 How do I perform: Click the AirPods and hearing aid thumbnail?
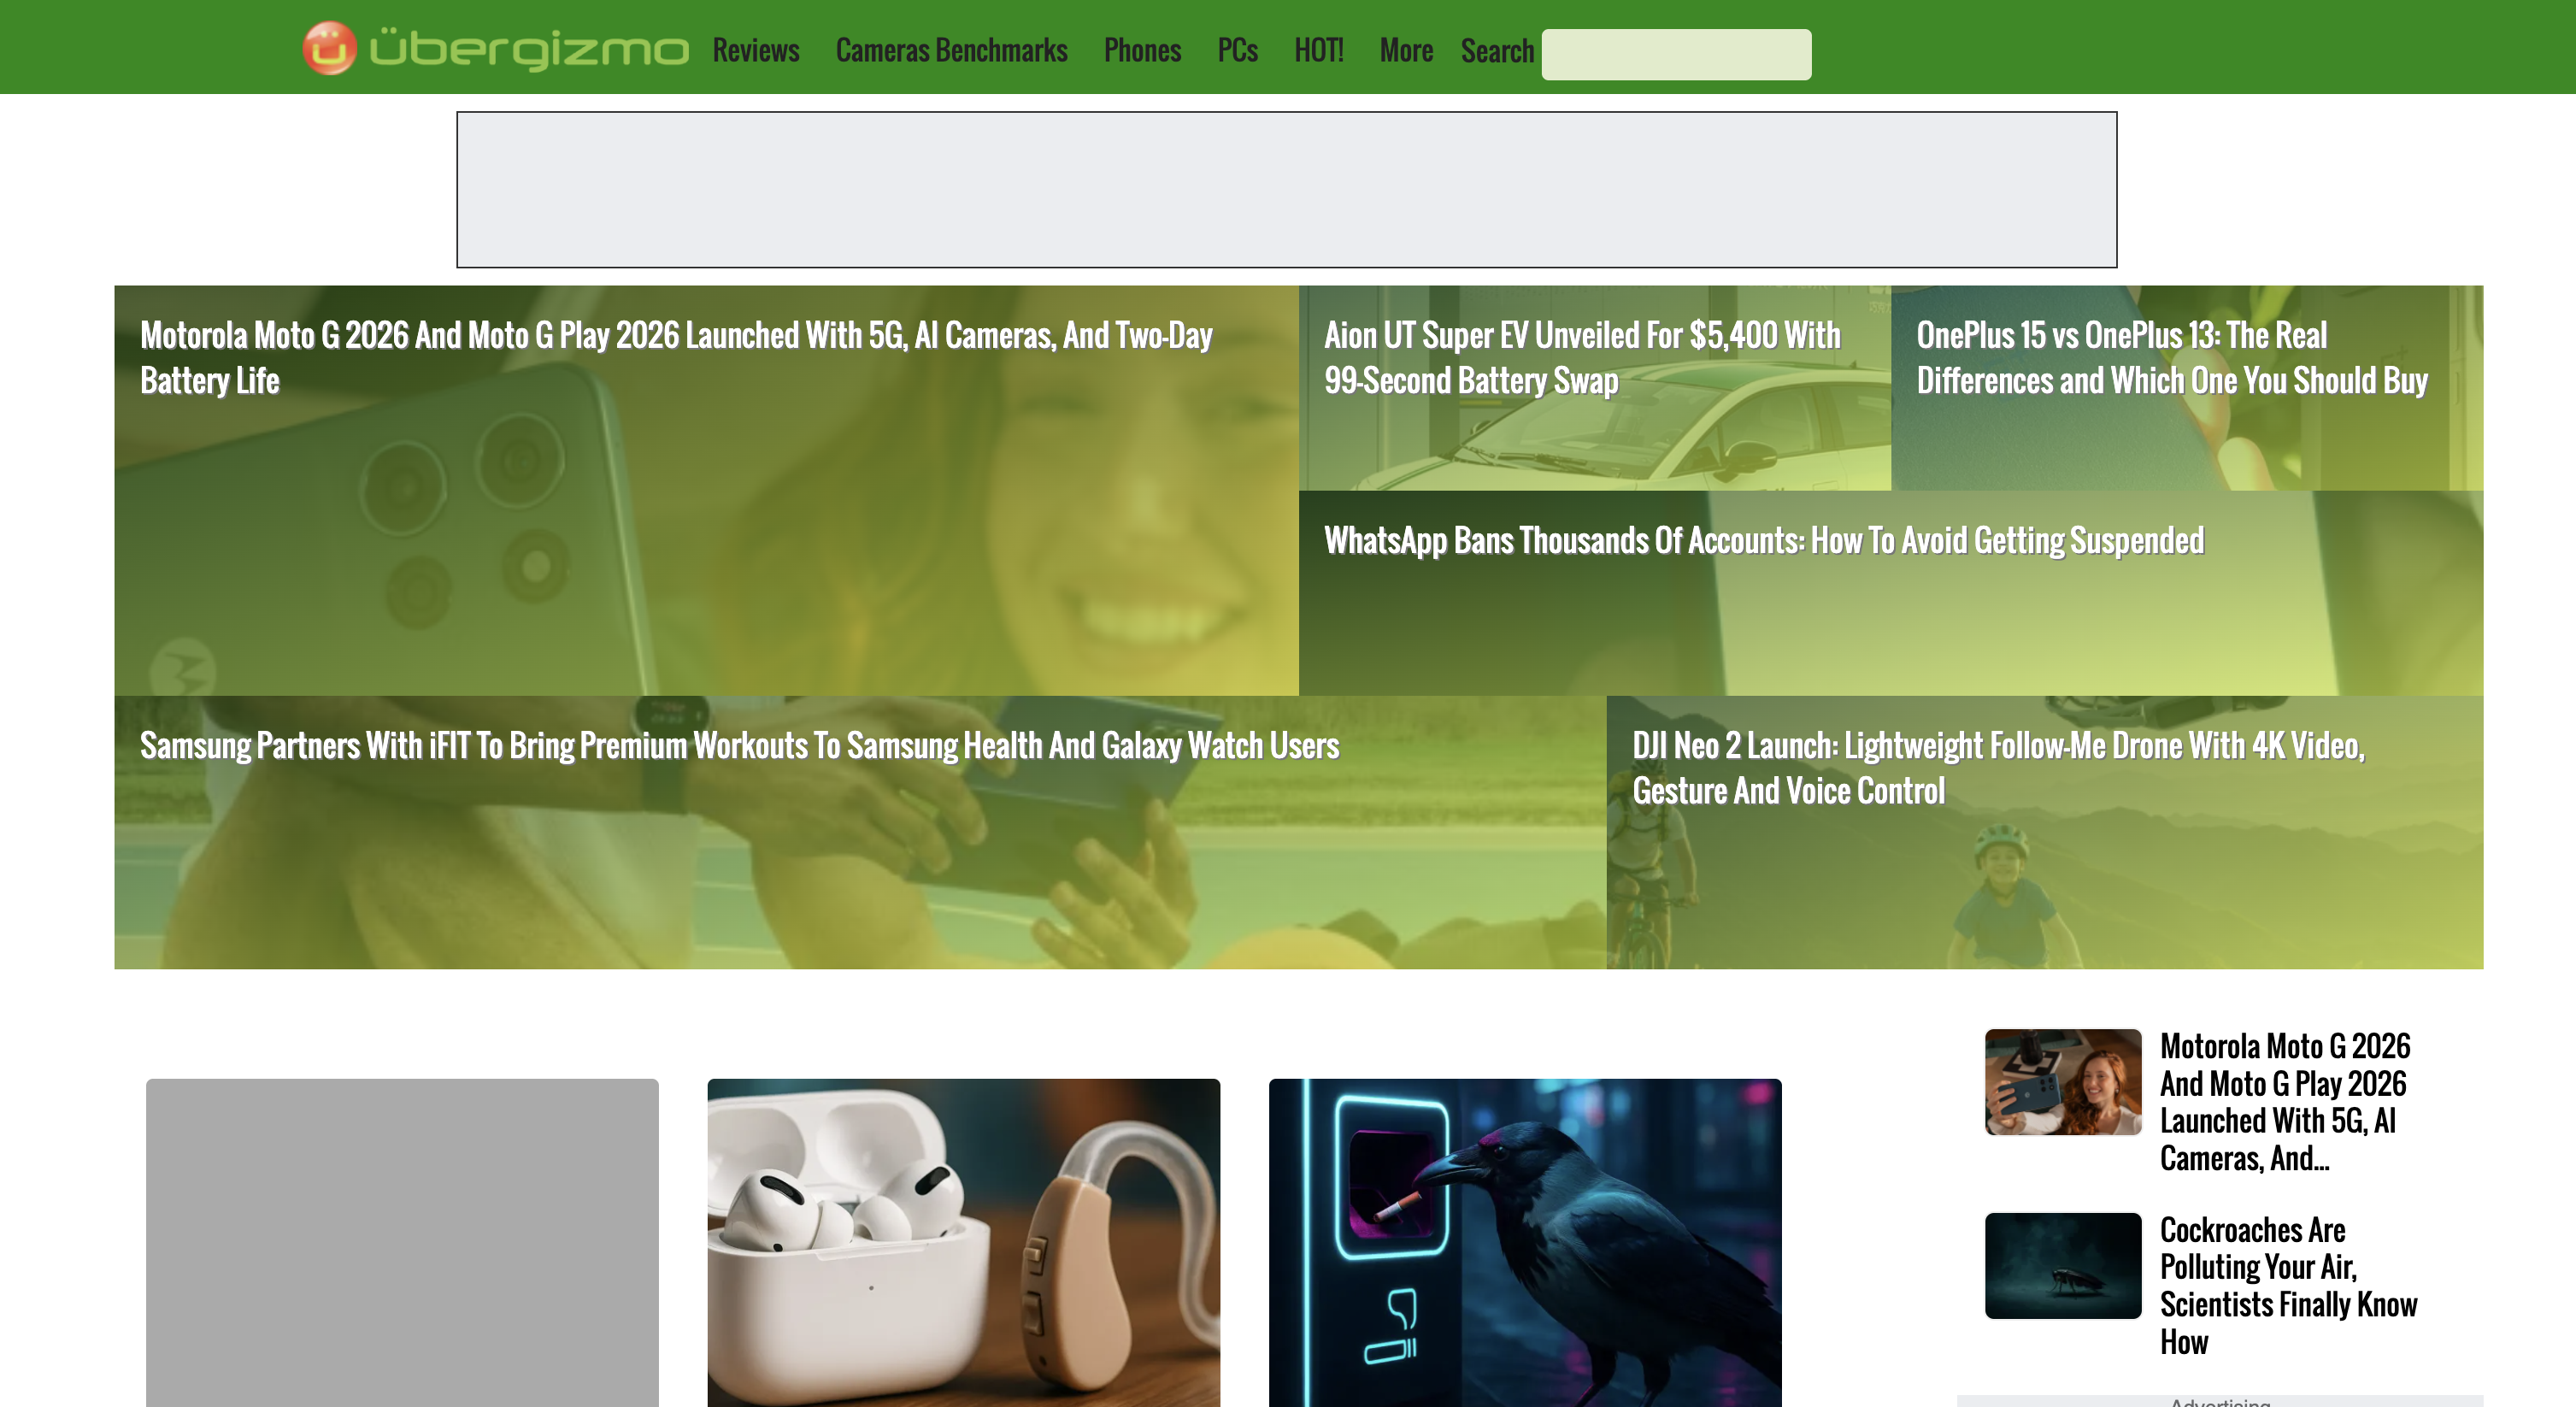[963, 1241]
